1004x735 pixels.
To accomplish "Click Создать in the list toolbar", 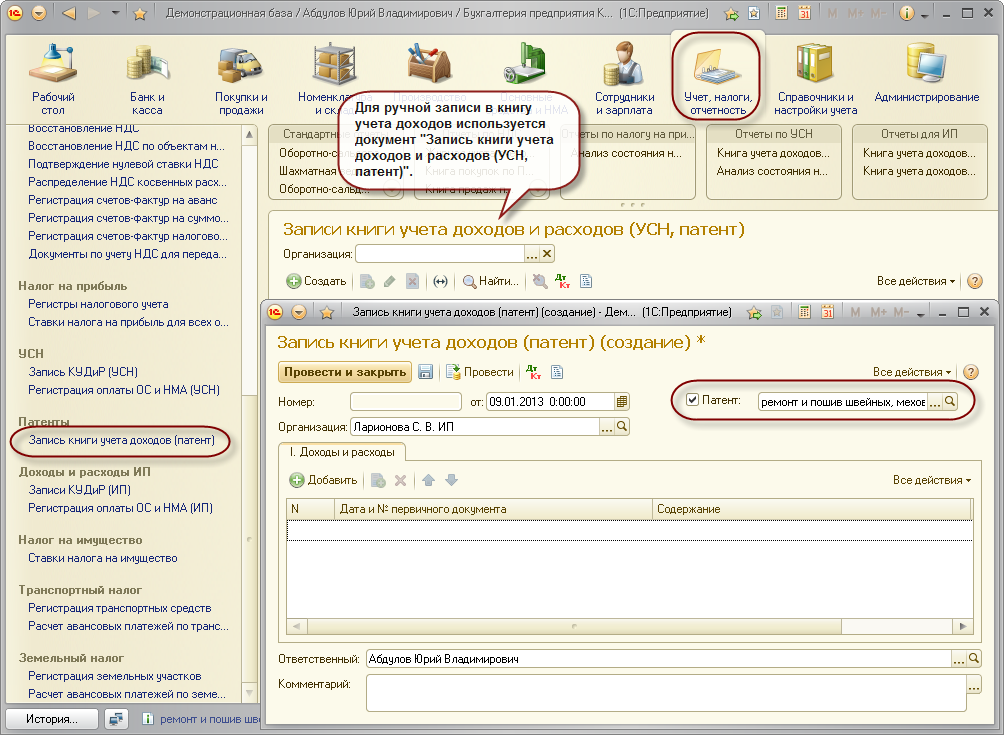I will [316, 281].
